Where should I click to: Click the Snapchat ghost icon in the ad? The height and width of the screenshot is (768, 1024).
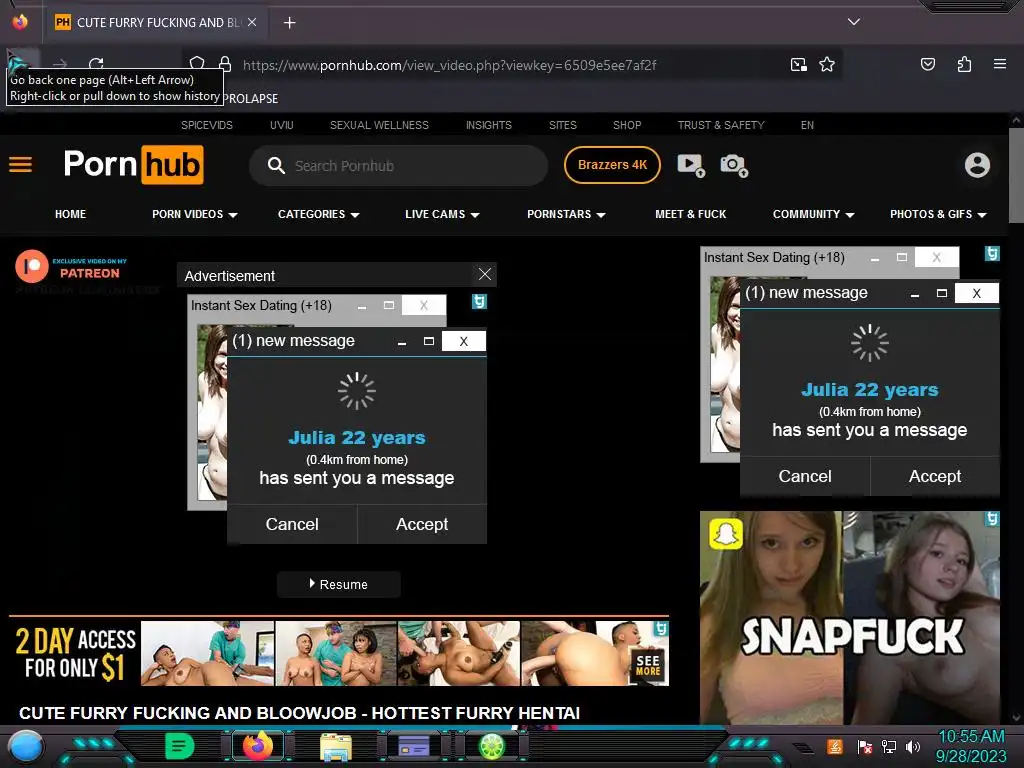[x=726, y=534]
